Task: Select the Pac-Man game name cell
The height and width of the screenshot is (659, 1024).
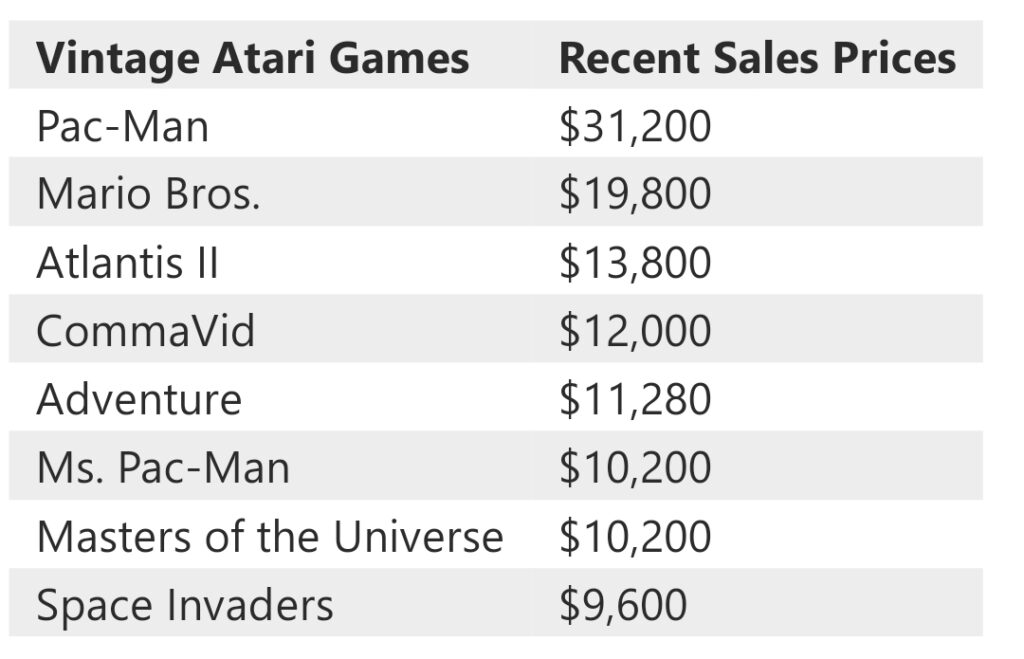Action: (122, 127)
